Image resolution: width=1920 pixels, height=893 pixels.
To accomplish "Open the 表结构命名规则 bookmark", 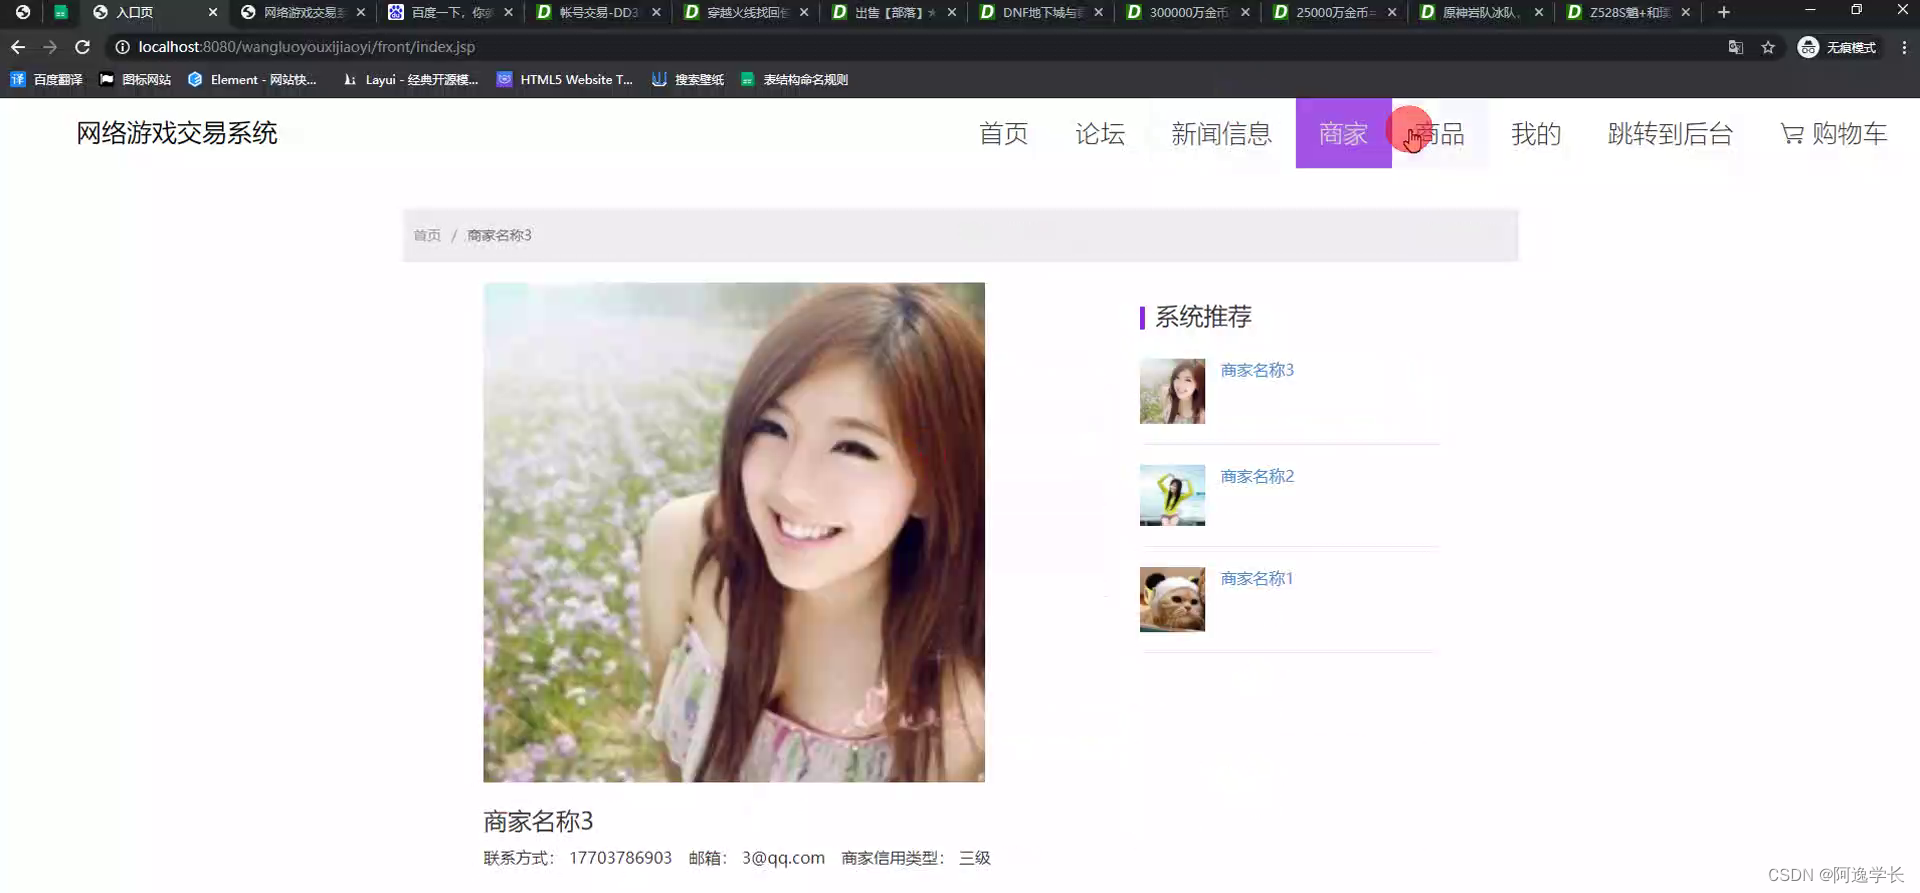I will pos(794,79).
